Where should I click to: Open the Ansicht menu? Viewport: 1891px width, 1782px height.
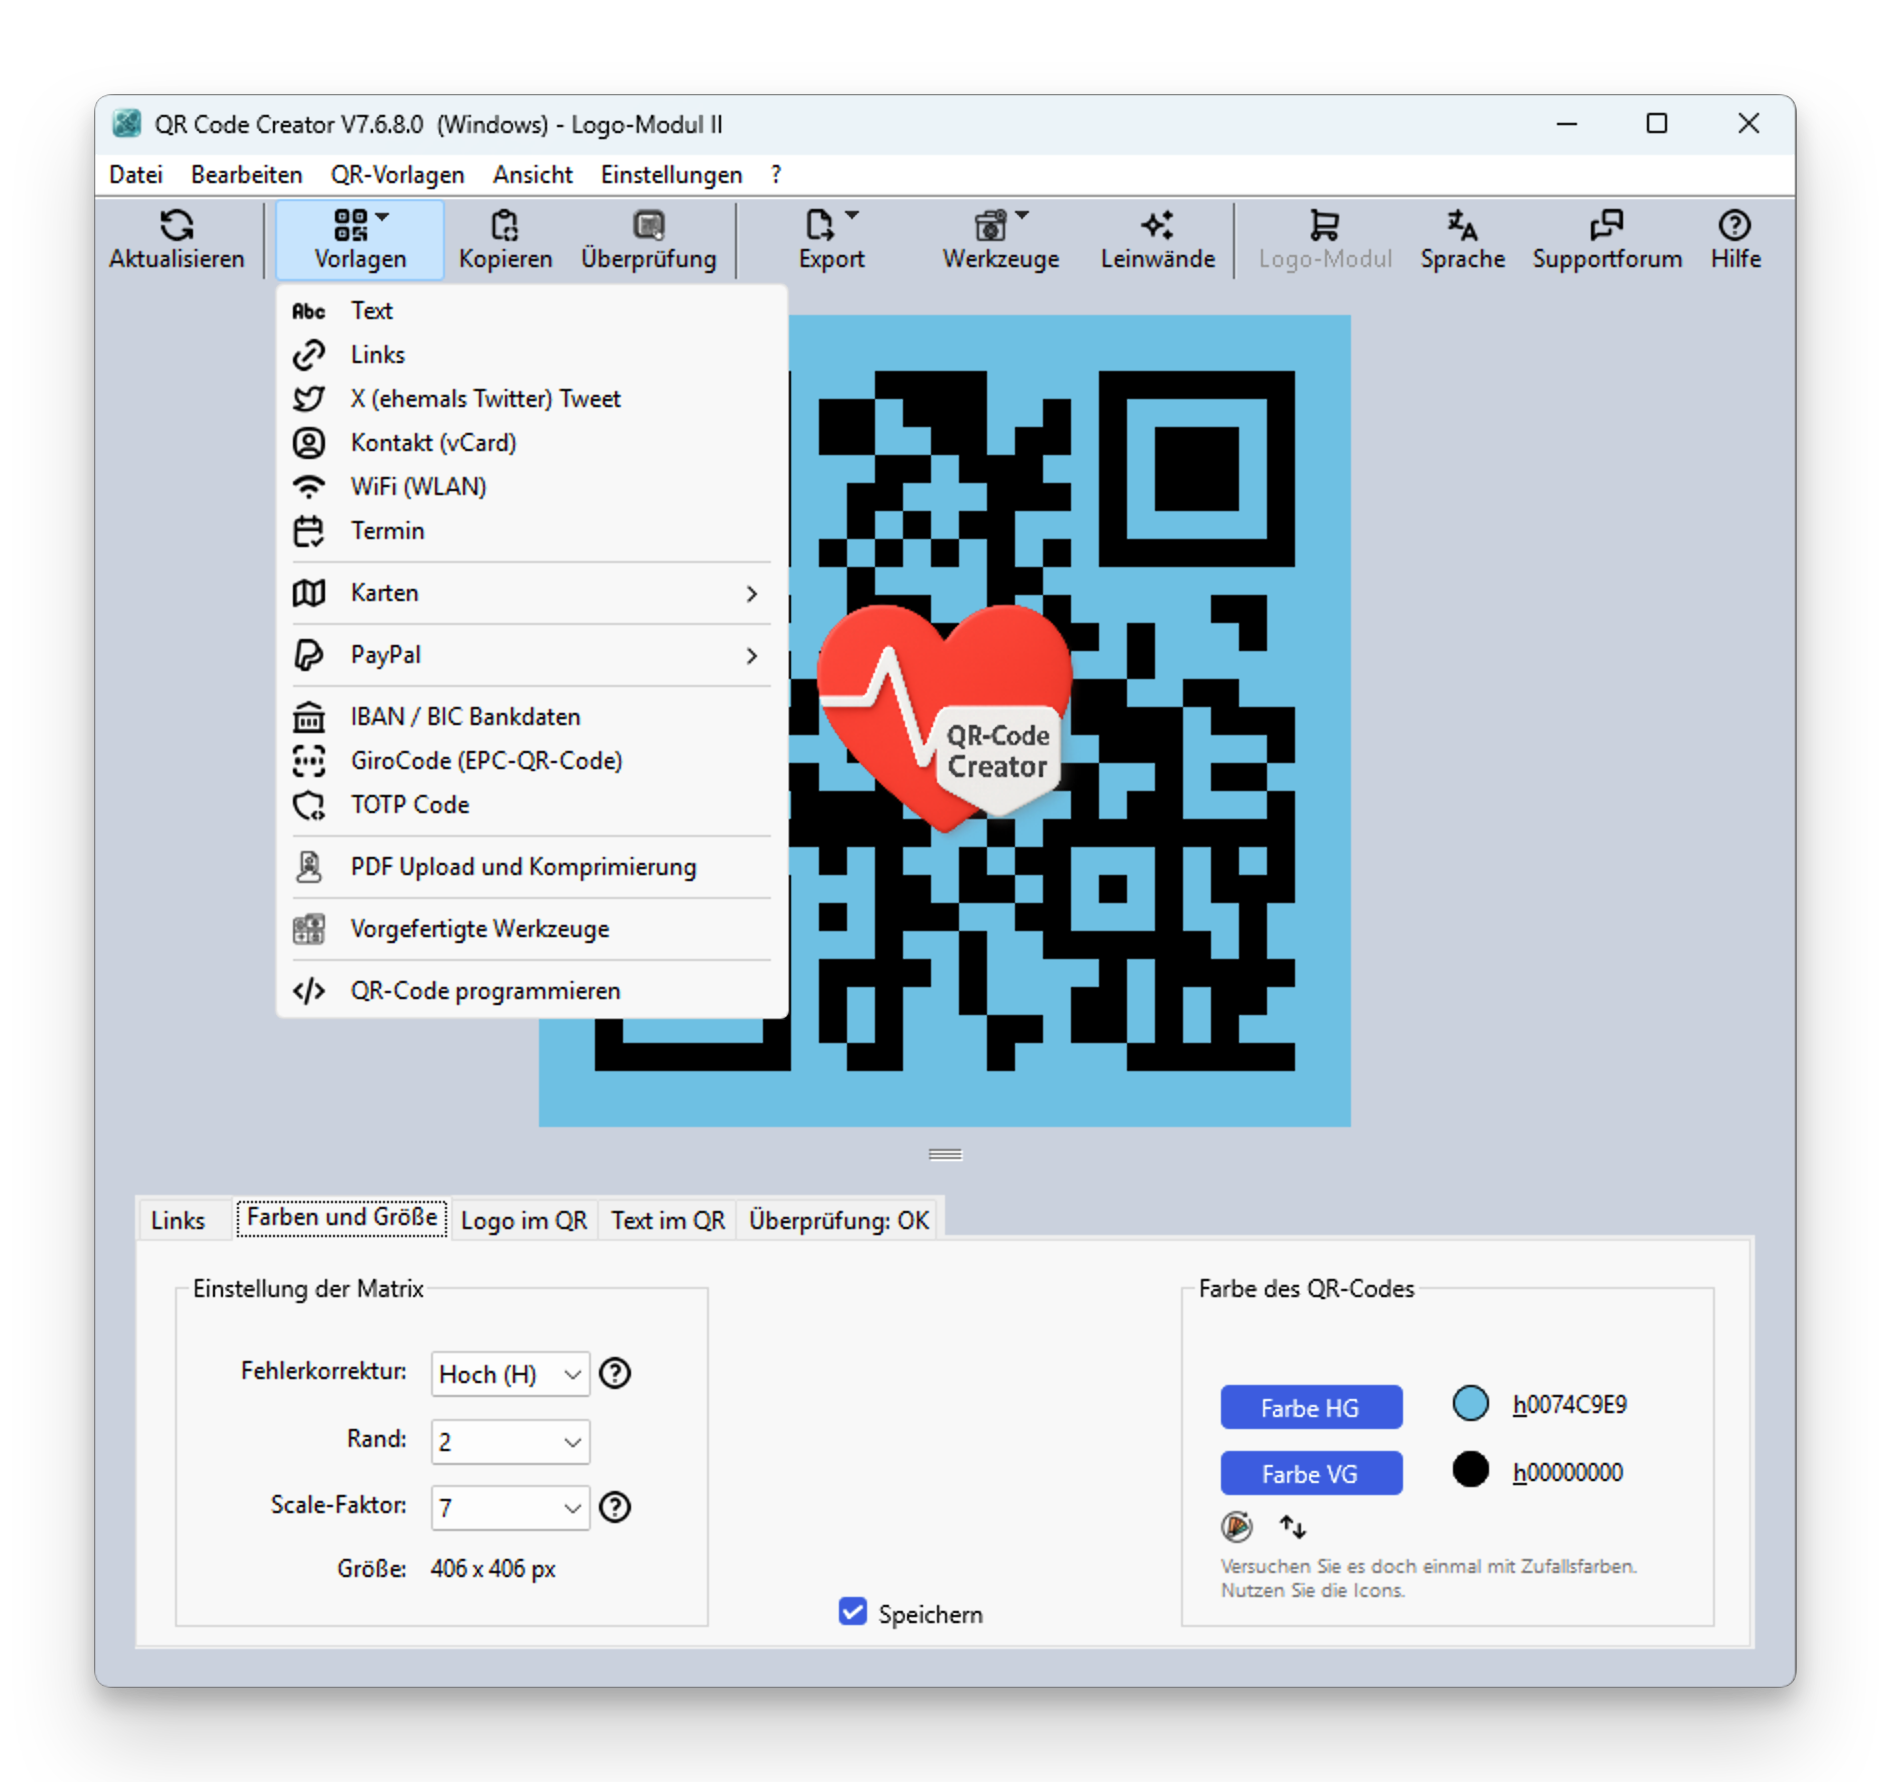[x=532, y=175]
